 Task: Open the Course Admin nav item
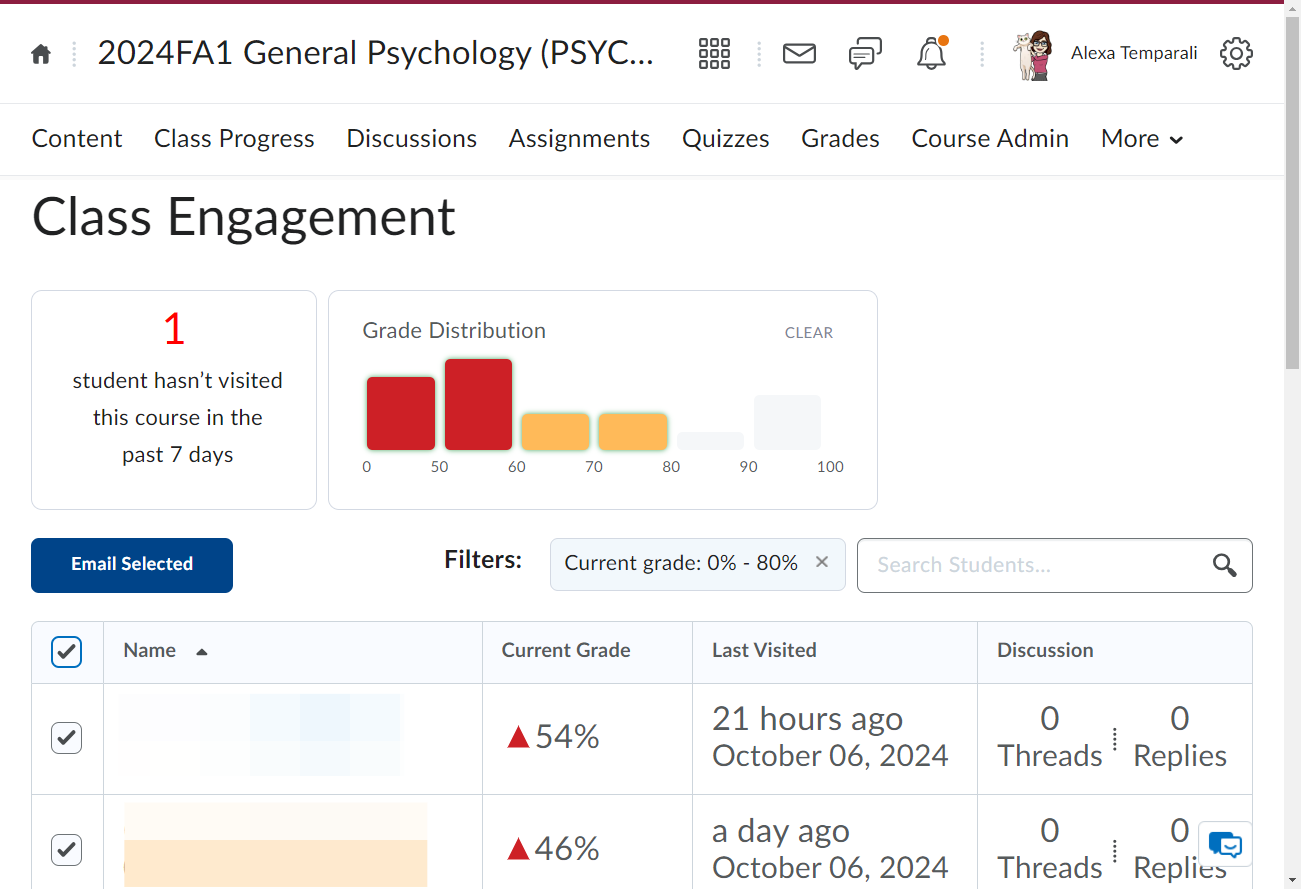pyautogui.click(x=990, y=139)
